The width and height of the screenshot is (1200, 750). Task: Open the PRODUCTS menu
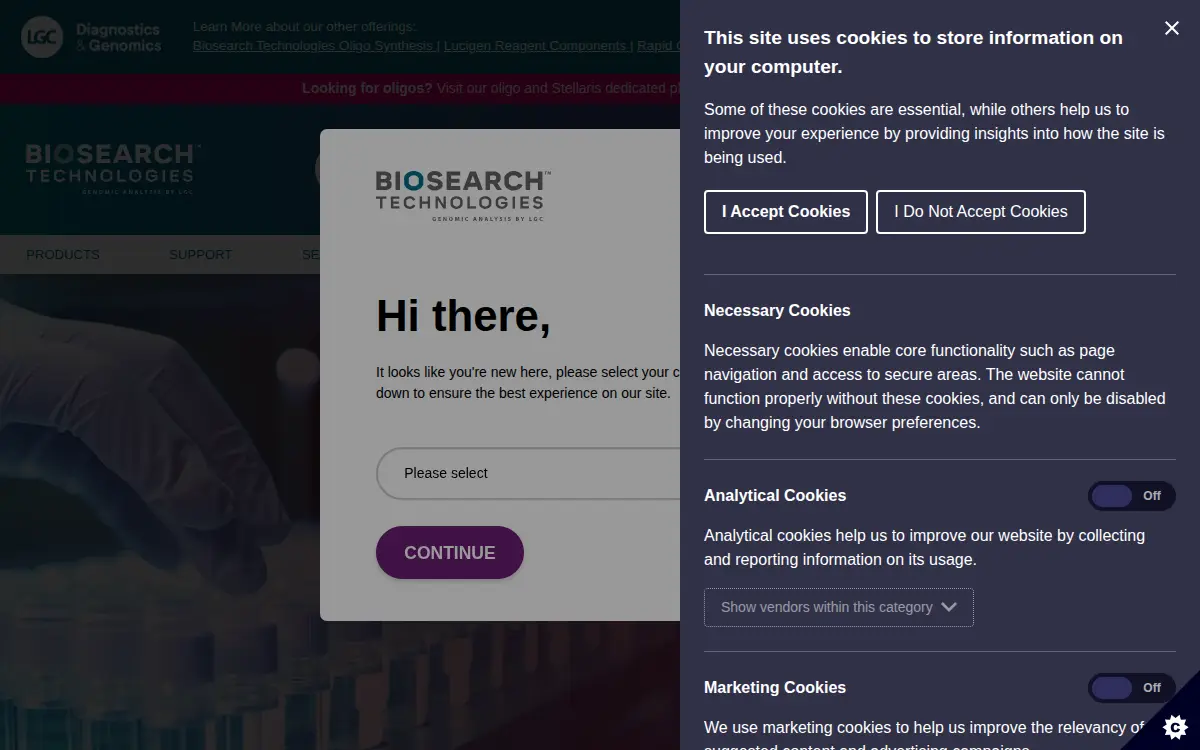pos(63,255)
